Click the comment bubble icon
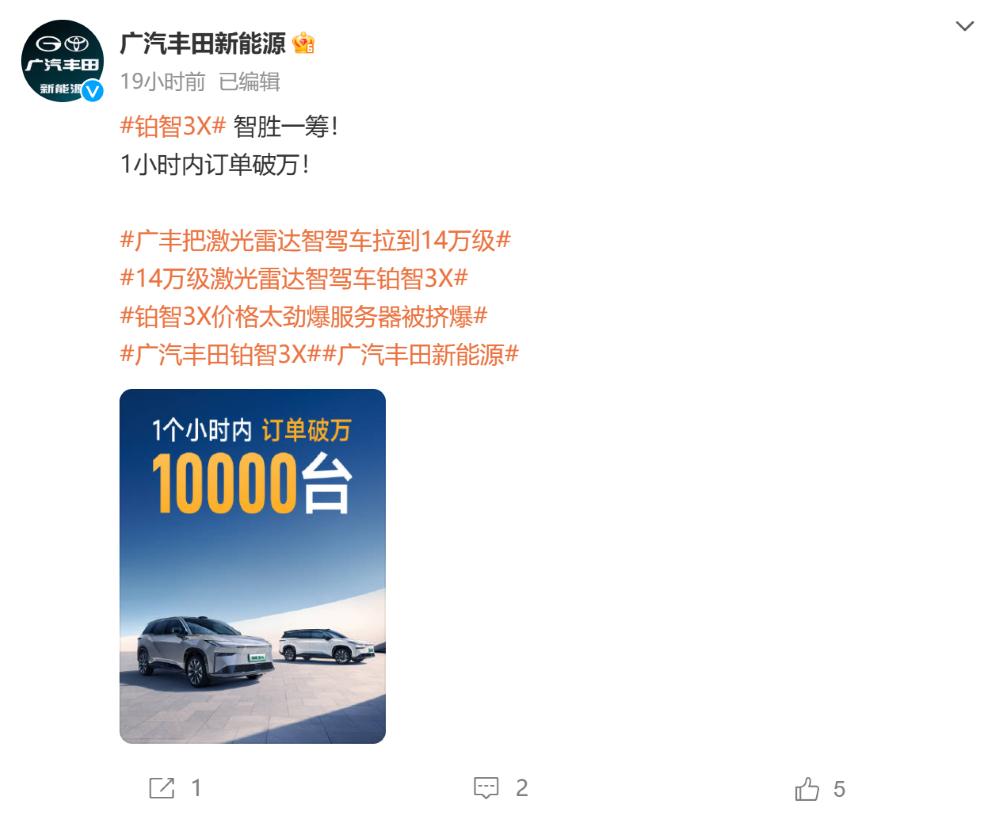 pyautogui.click(x=486, y=788)
